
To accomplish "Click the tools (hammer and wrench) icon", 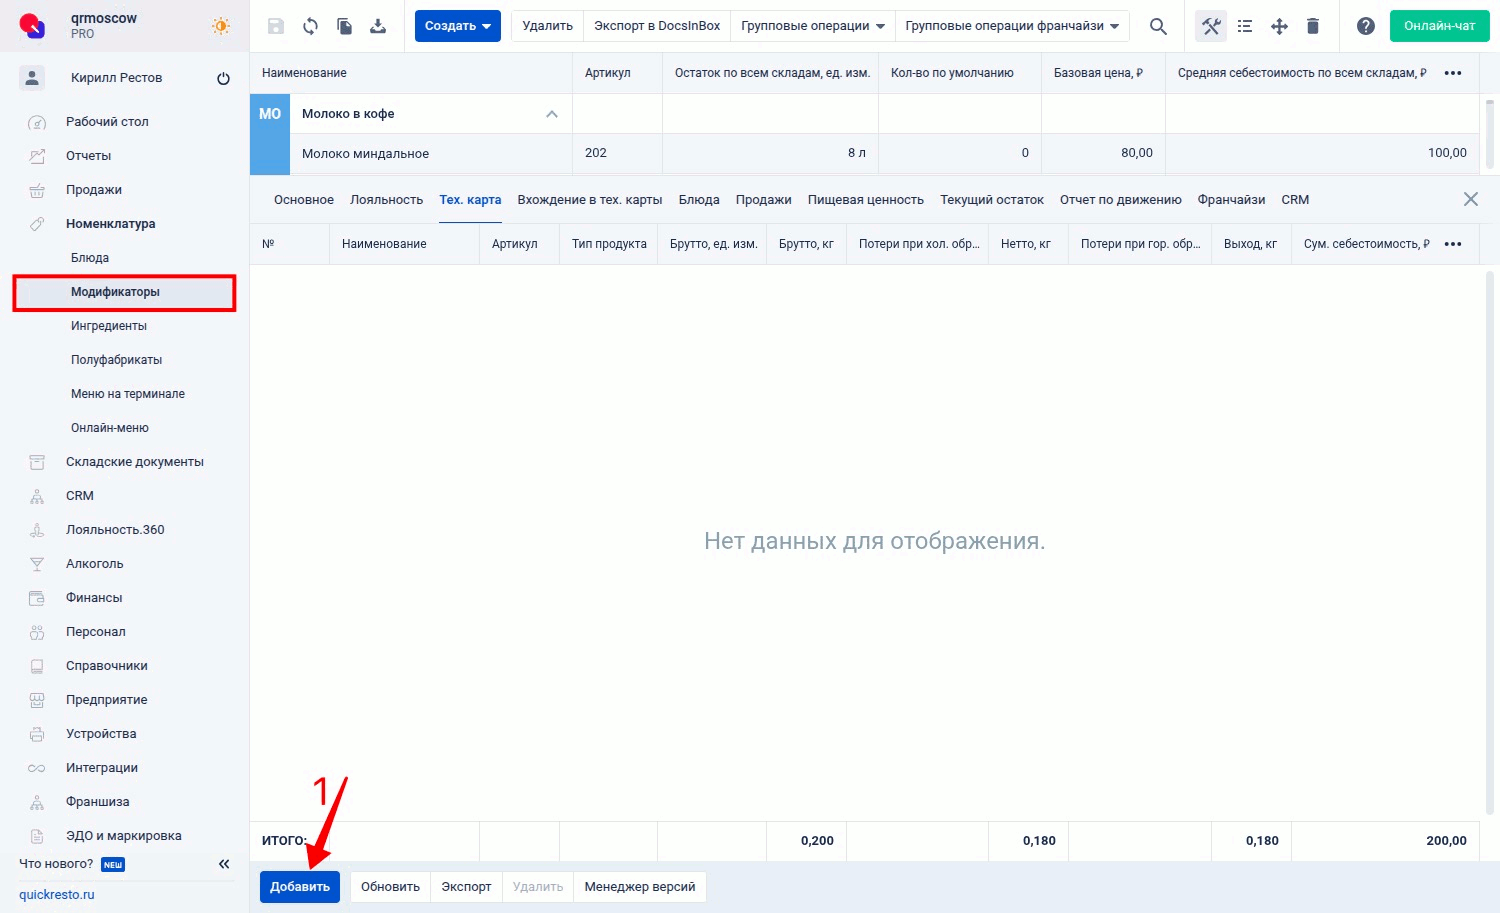I will 1210,26.
